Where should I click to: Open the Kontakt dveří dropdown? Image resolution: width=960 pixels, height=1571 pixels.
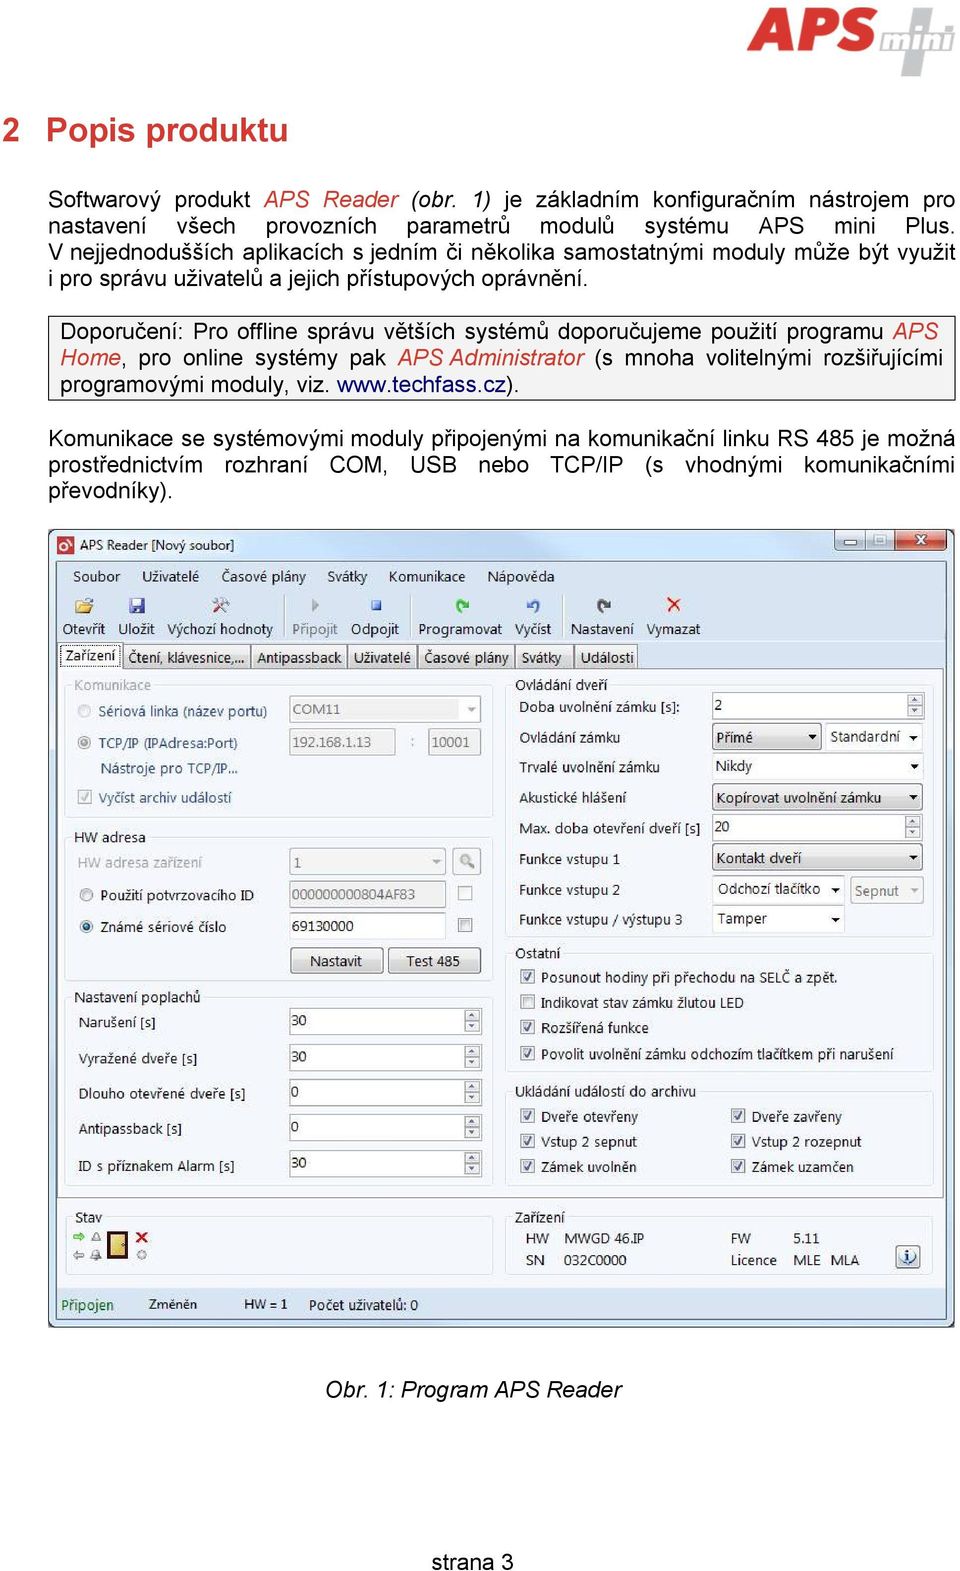point(817,858)
